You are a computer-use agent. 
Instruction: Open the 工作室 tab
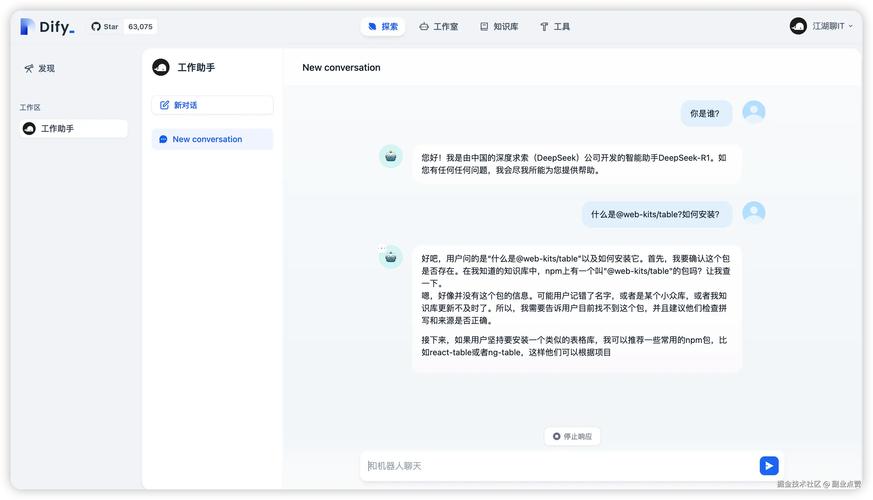point(438,27)
